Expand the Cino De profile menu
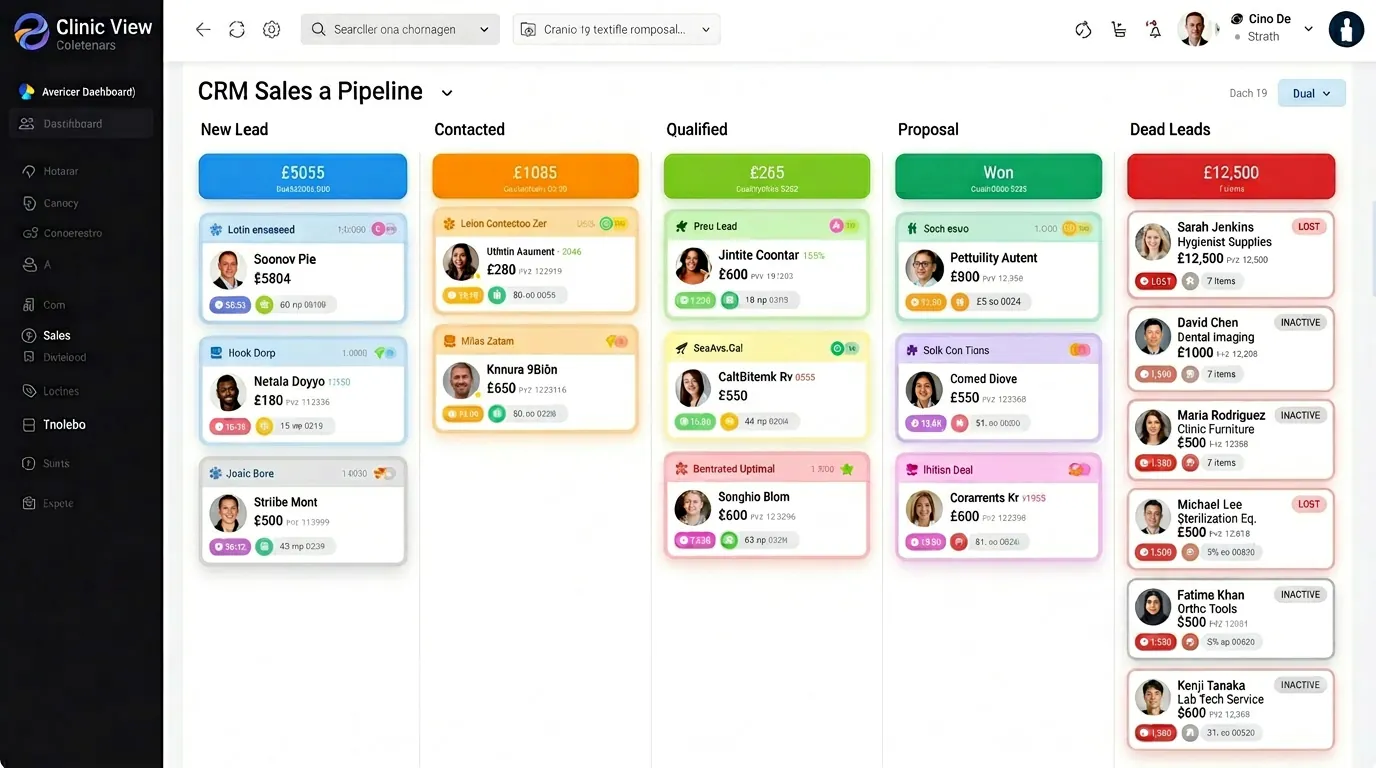The width and height of the screenshot is (1376, 768). (1308, 28)
